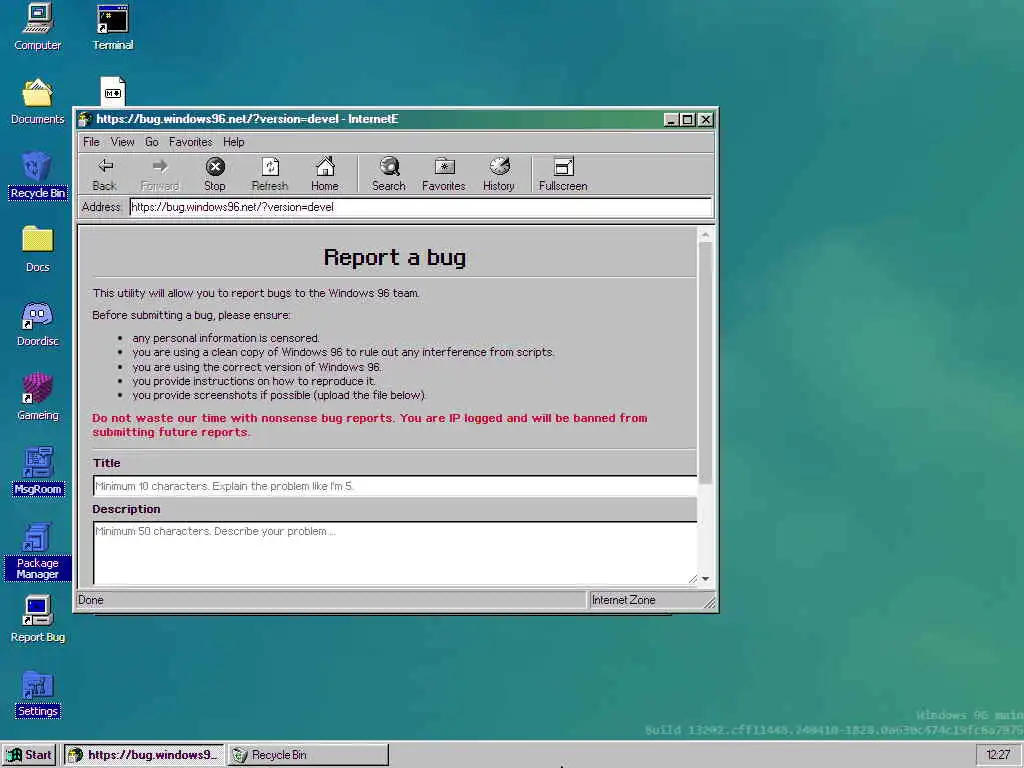Select the Settings desktop icon
The height and width of the screenshot is (768, 1024).
38,694
